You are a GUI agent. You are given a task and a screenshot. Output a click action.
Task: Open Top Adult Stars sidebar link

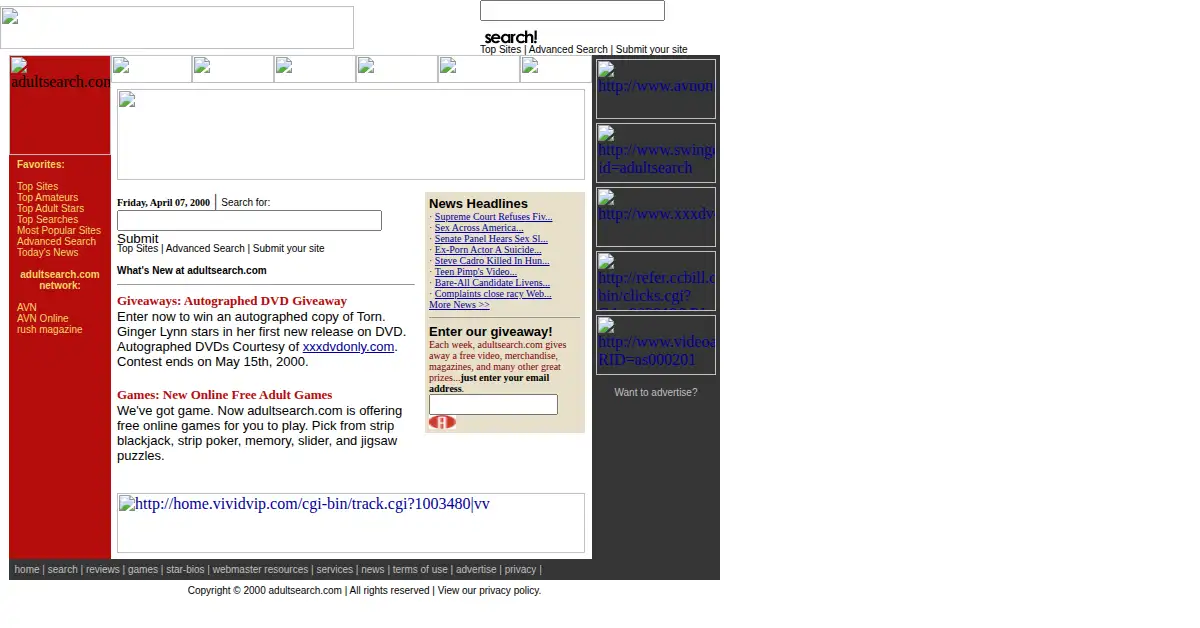50,208
